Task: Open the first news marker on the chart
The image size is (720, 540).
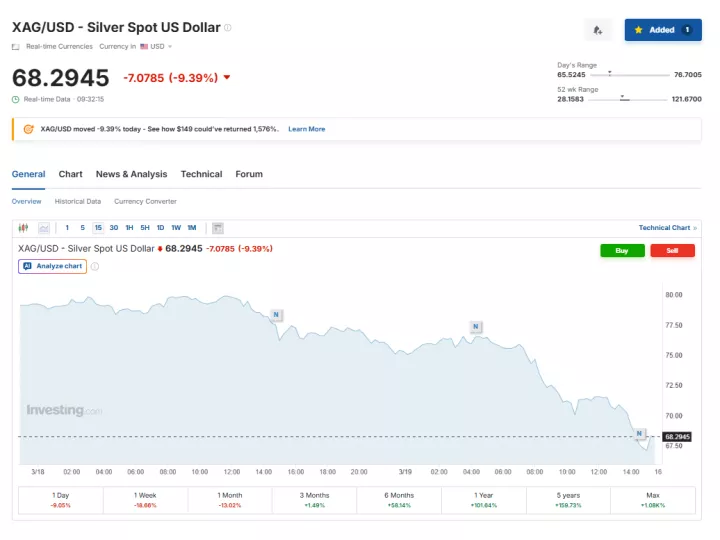Action: pyautogui.click(x=276, y=315)
